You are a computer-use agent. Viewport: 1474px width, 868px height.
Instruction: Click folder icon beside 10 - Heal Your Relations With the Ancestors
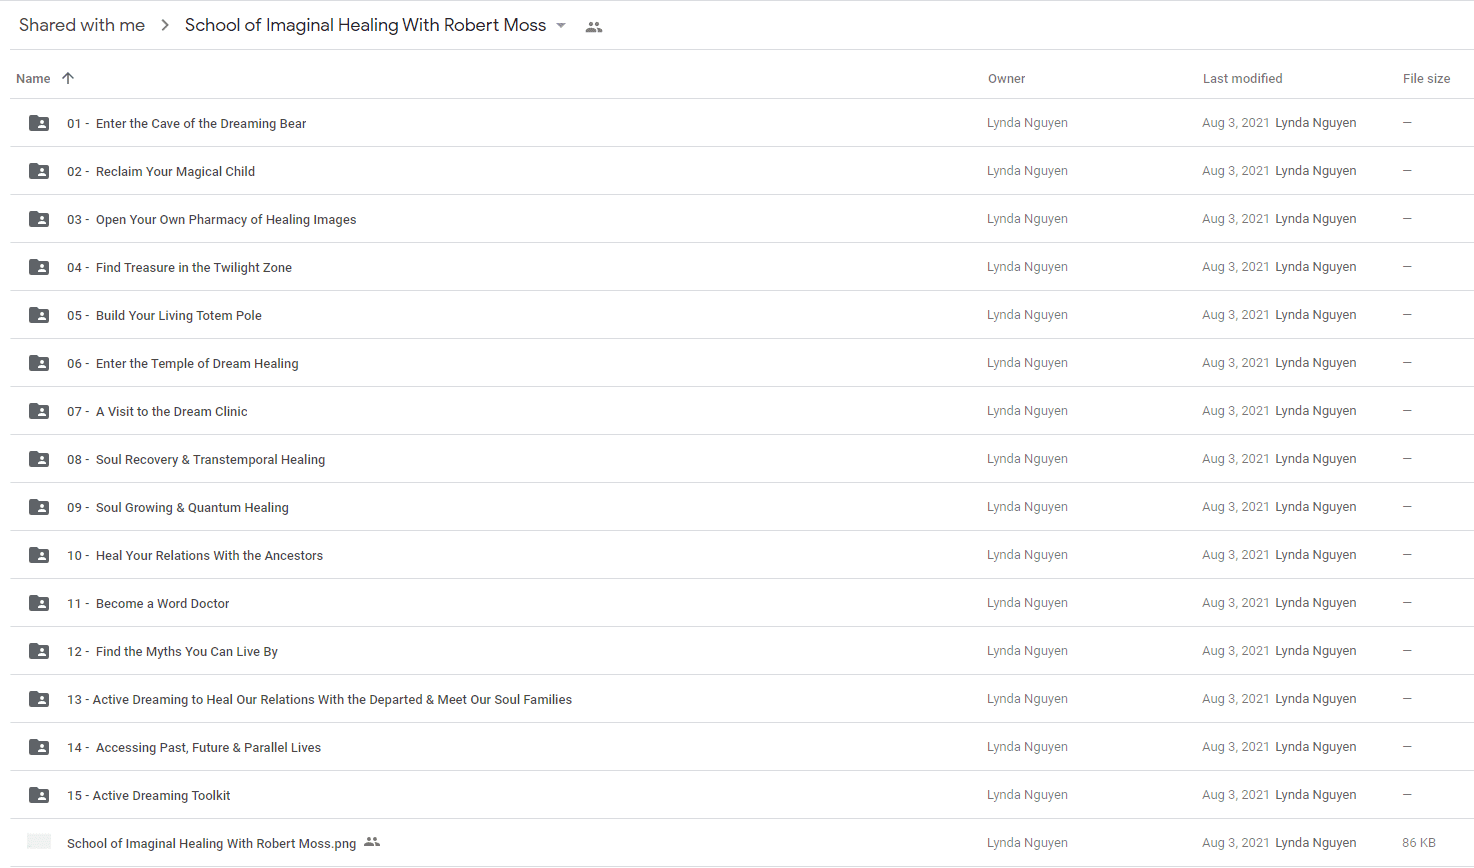(x=39, y=555)
